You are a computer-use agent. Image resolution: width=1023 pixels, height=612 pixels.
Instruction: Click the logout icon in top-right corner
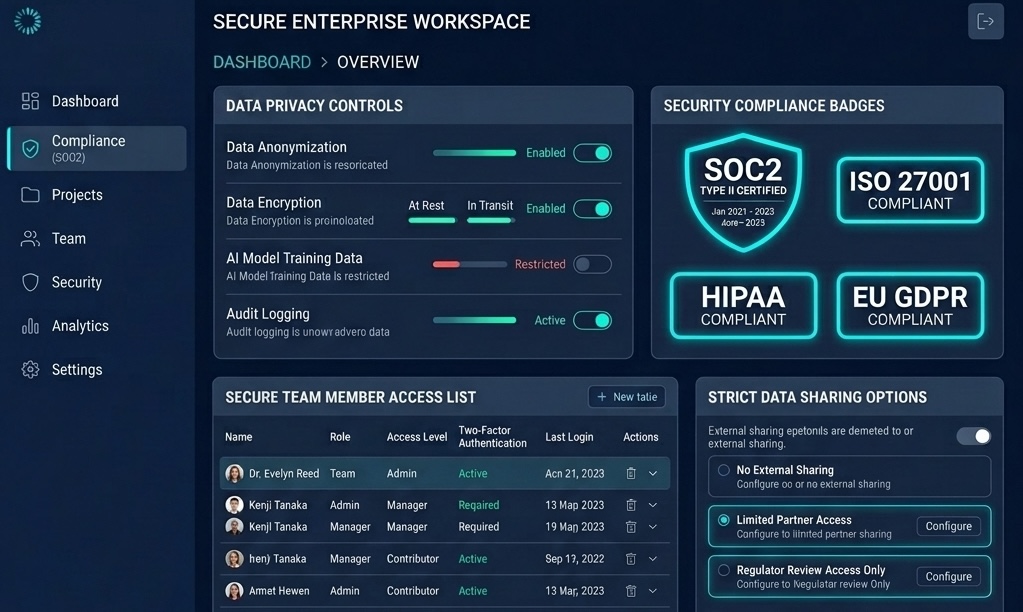tap(985, 22)
